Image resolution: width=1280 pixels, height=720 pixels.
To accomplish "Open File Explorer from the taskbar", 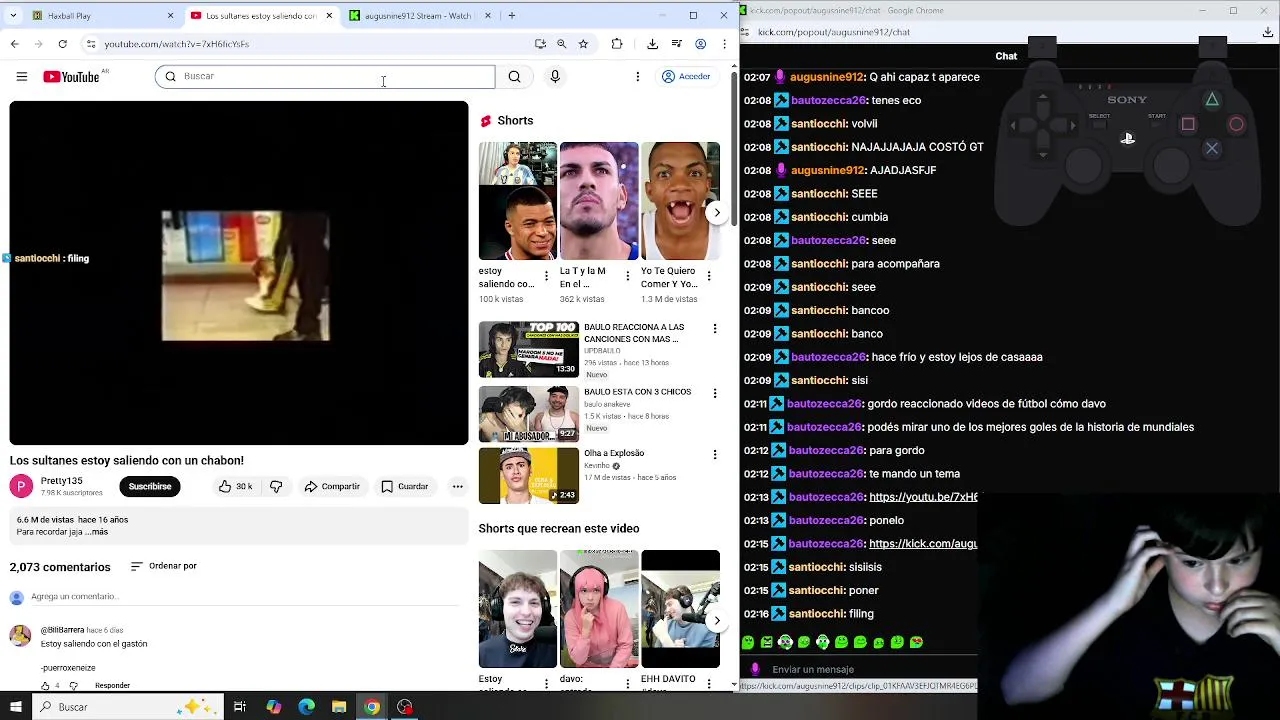I will [x=339, y=707].
